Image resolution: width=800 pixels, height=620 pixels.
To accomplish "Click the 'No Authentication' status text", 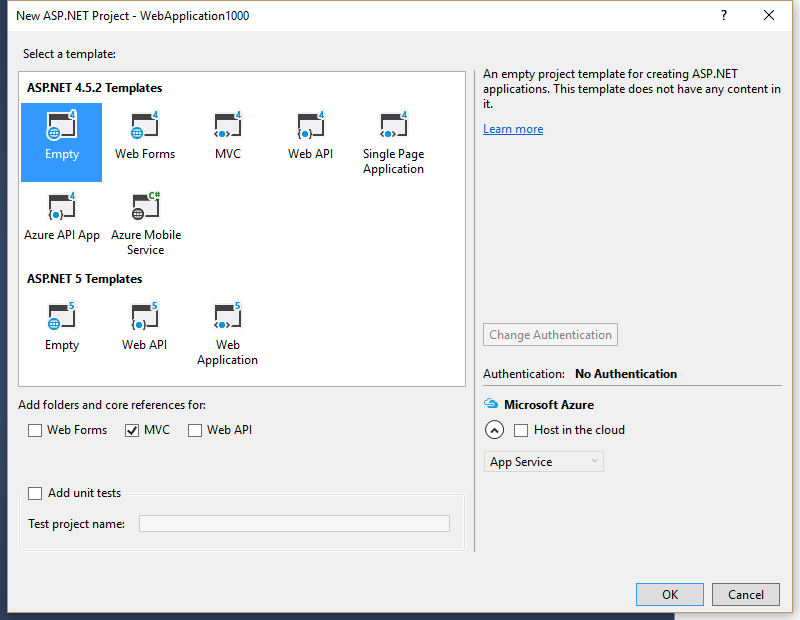I will point(626,374).
